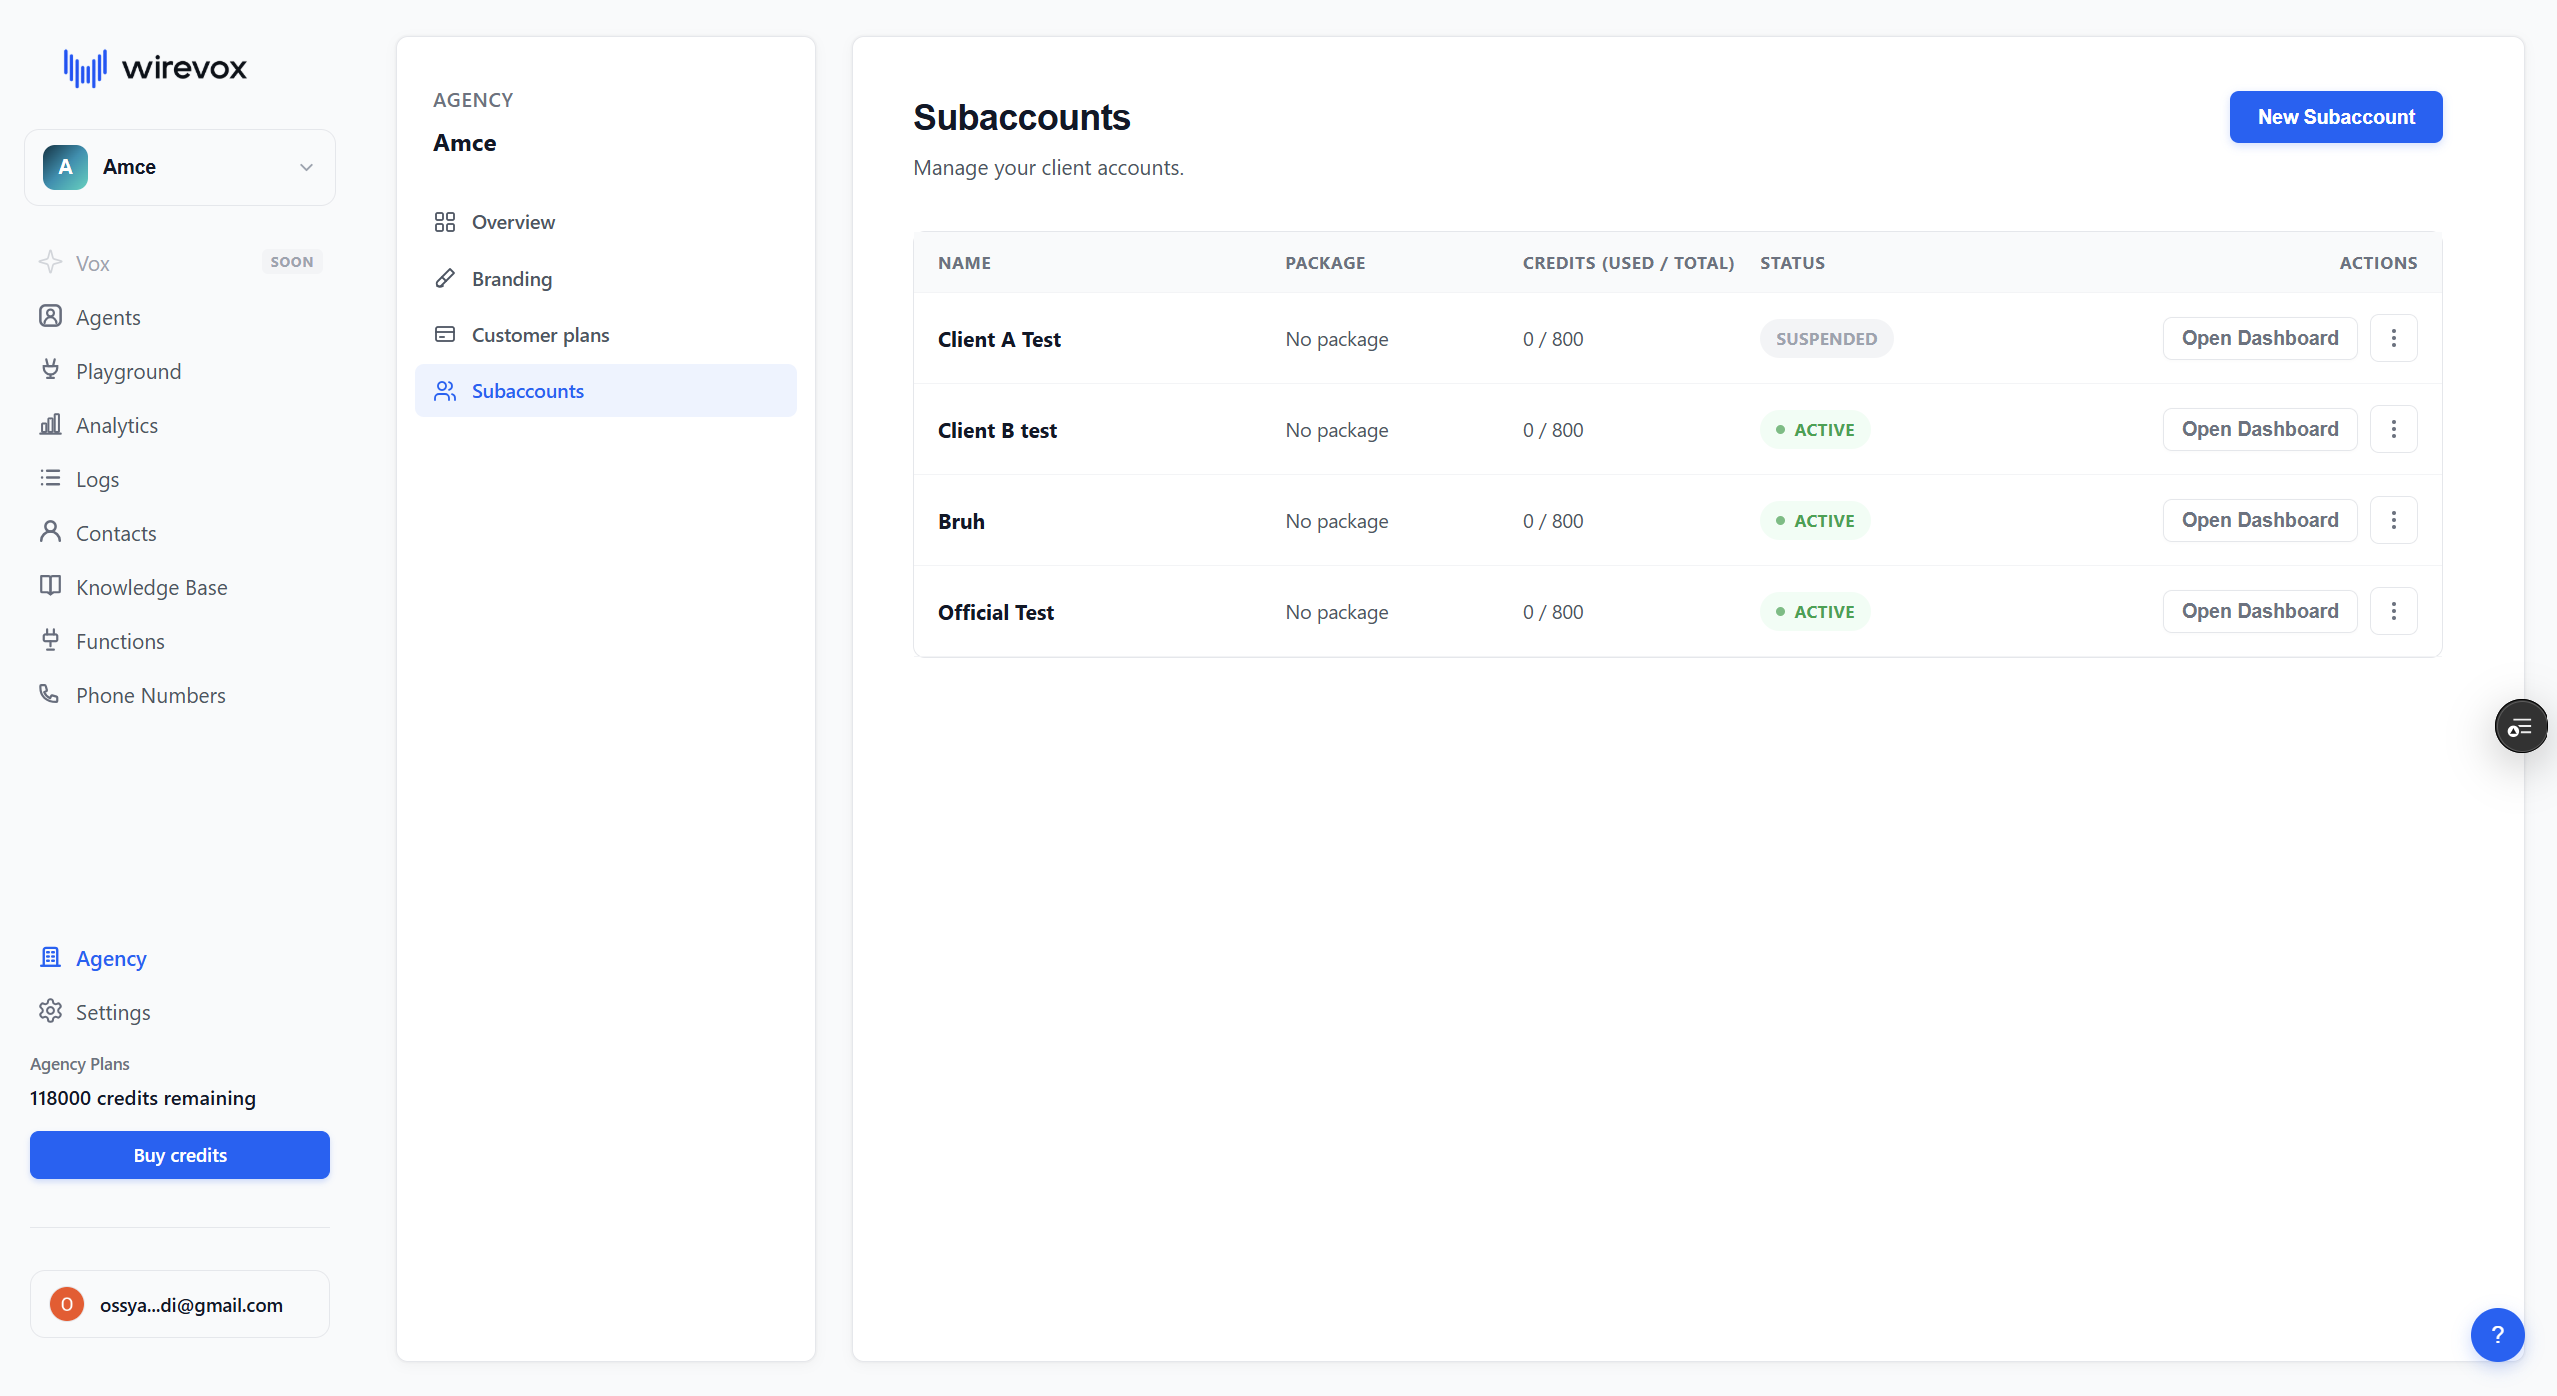Open more actions for Official Test
The width and height of the screenshot is (2557, 1396).
[2393, 611]
